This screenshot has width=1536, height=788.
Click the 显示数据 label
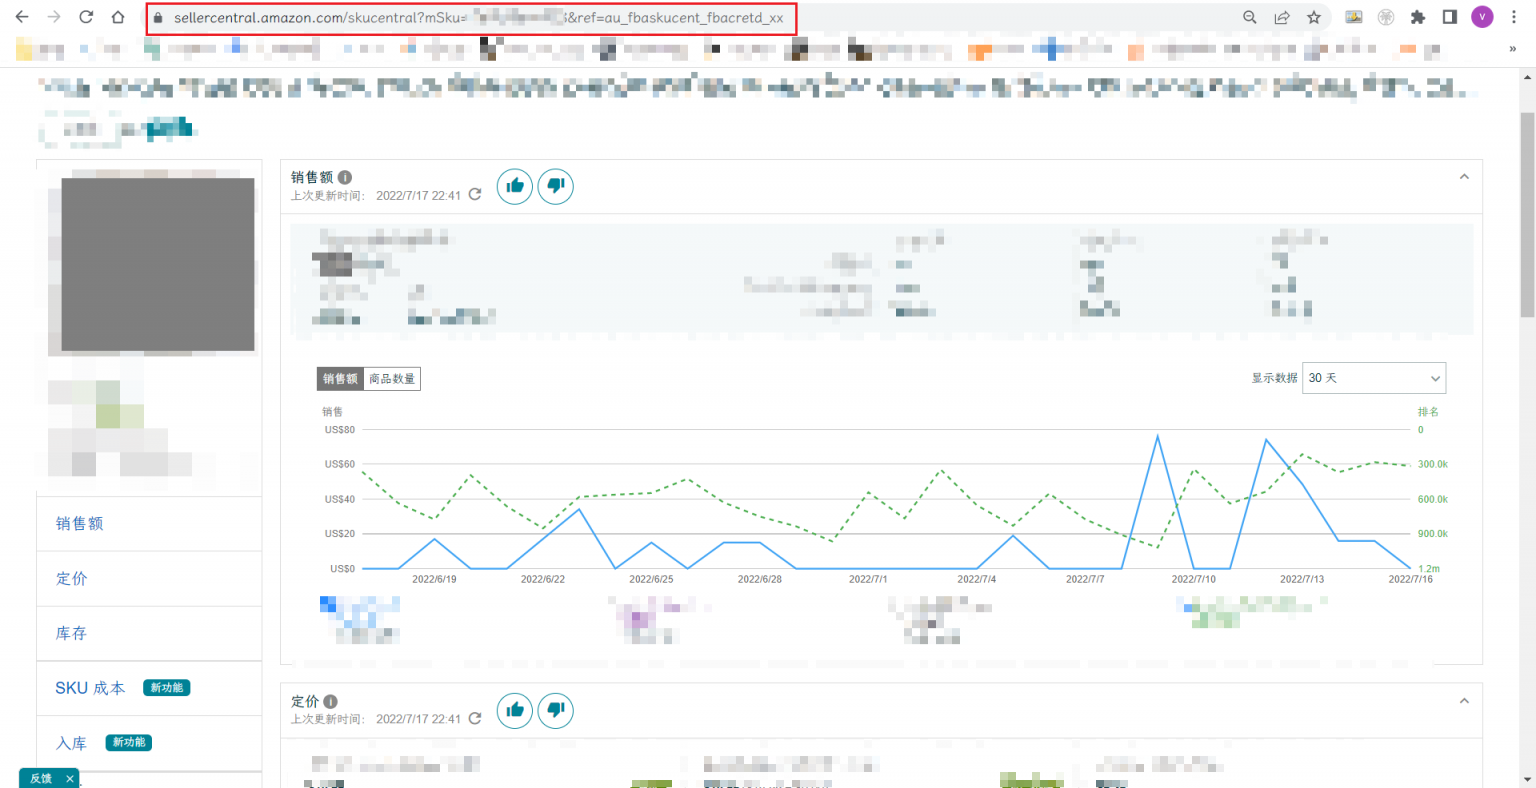point(1274,378)
